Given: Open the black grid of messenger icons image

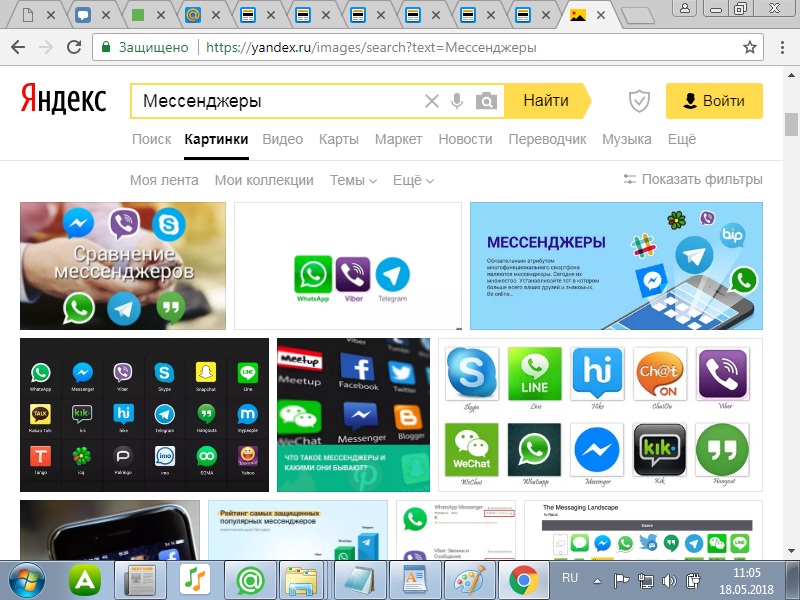Looking at the screenshot, I should point(144,415).
